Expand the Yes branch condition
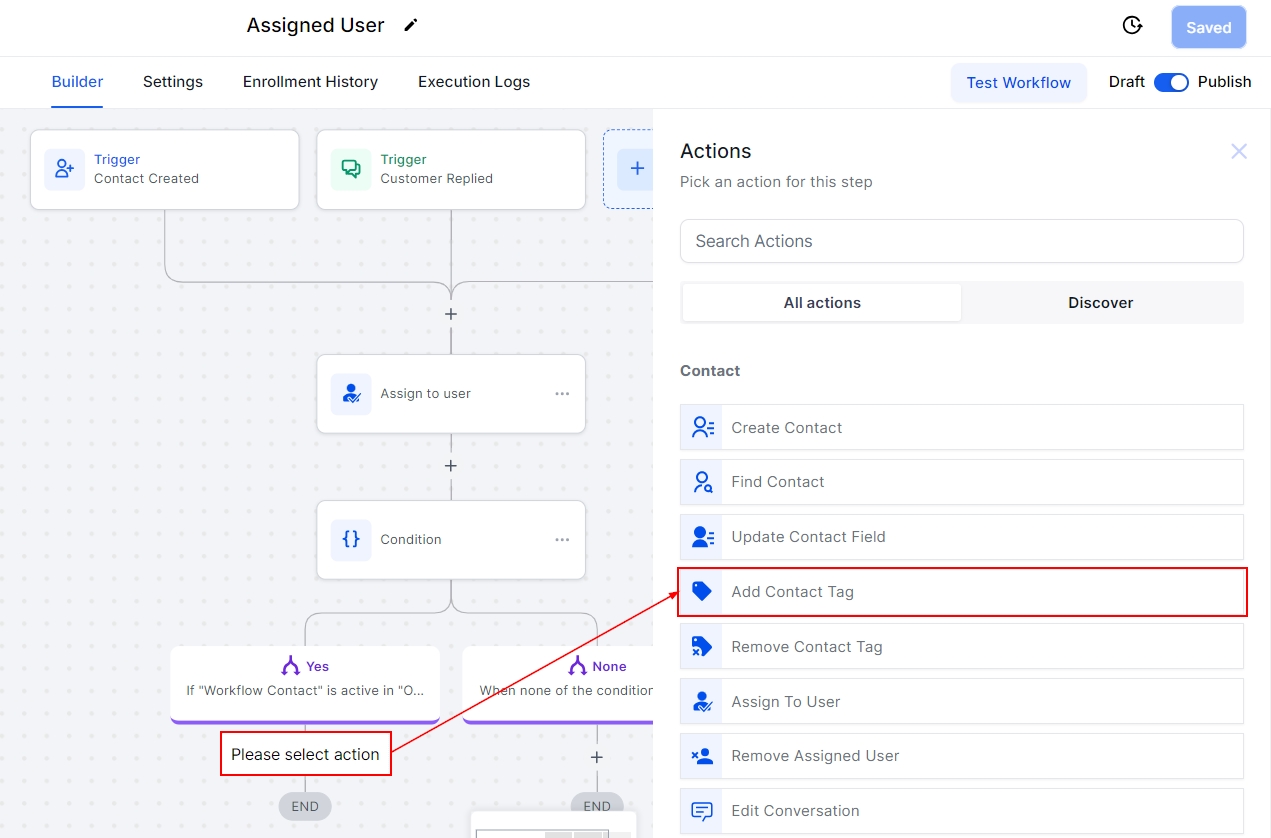This screenshot has width=1271, height=838. (x=305, y=679)
